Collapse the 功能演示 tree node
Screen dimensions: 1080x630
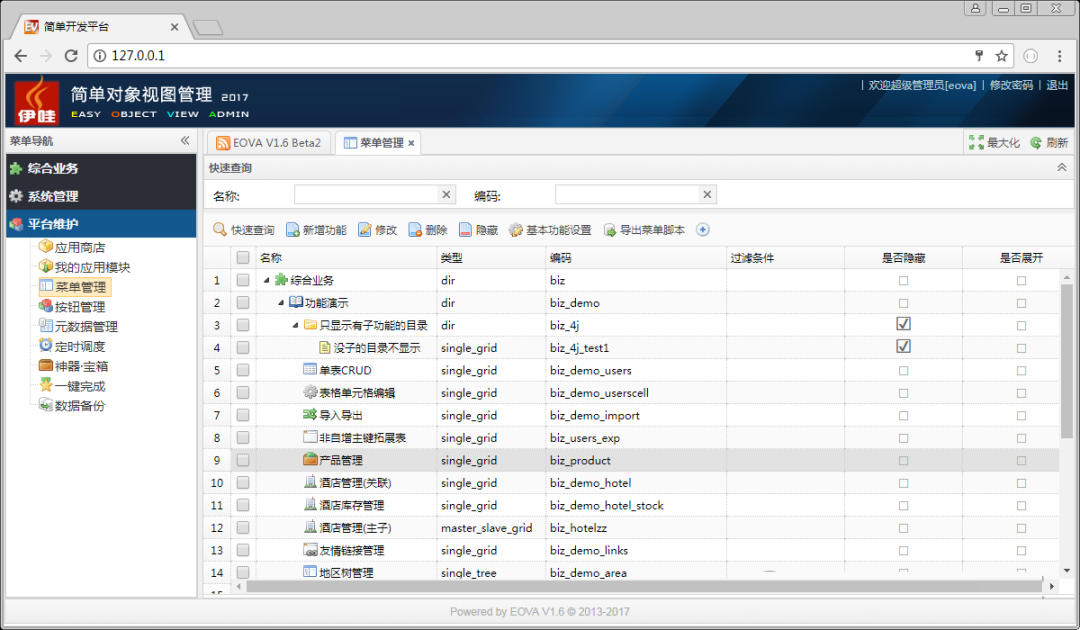282,303
